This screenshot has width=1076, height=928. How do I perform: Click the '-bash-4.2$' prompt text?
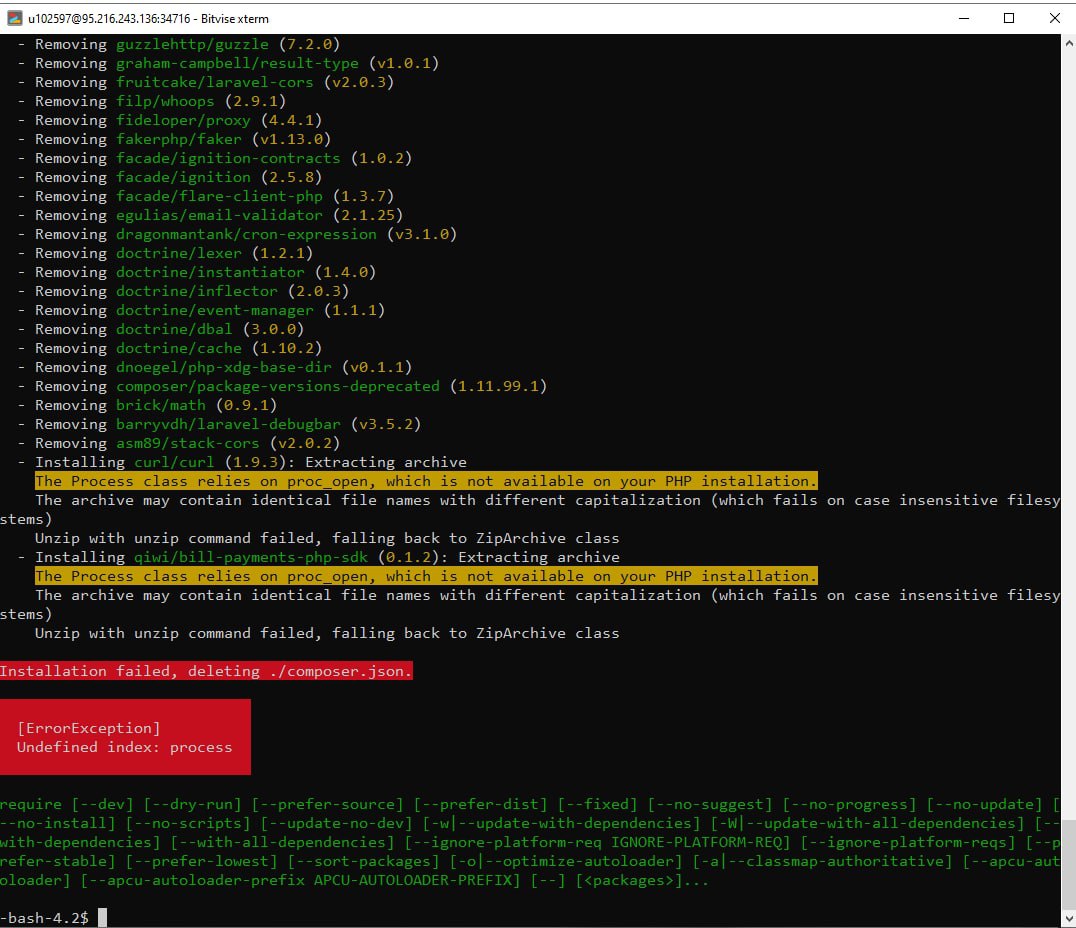click(45, 918)
